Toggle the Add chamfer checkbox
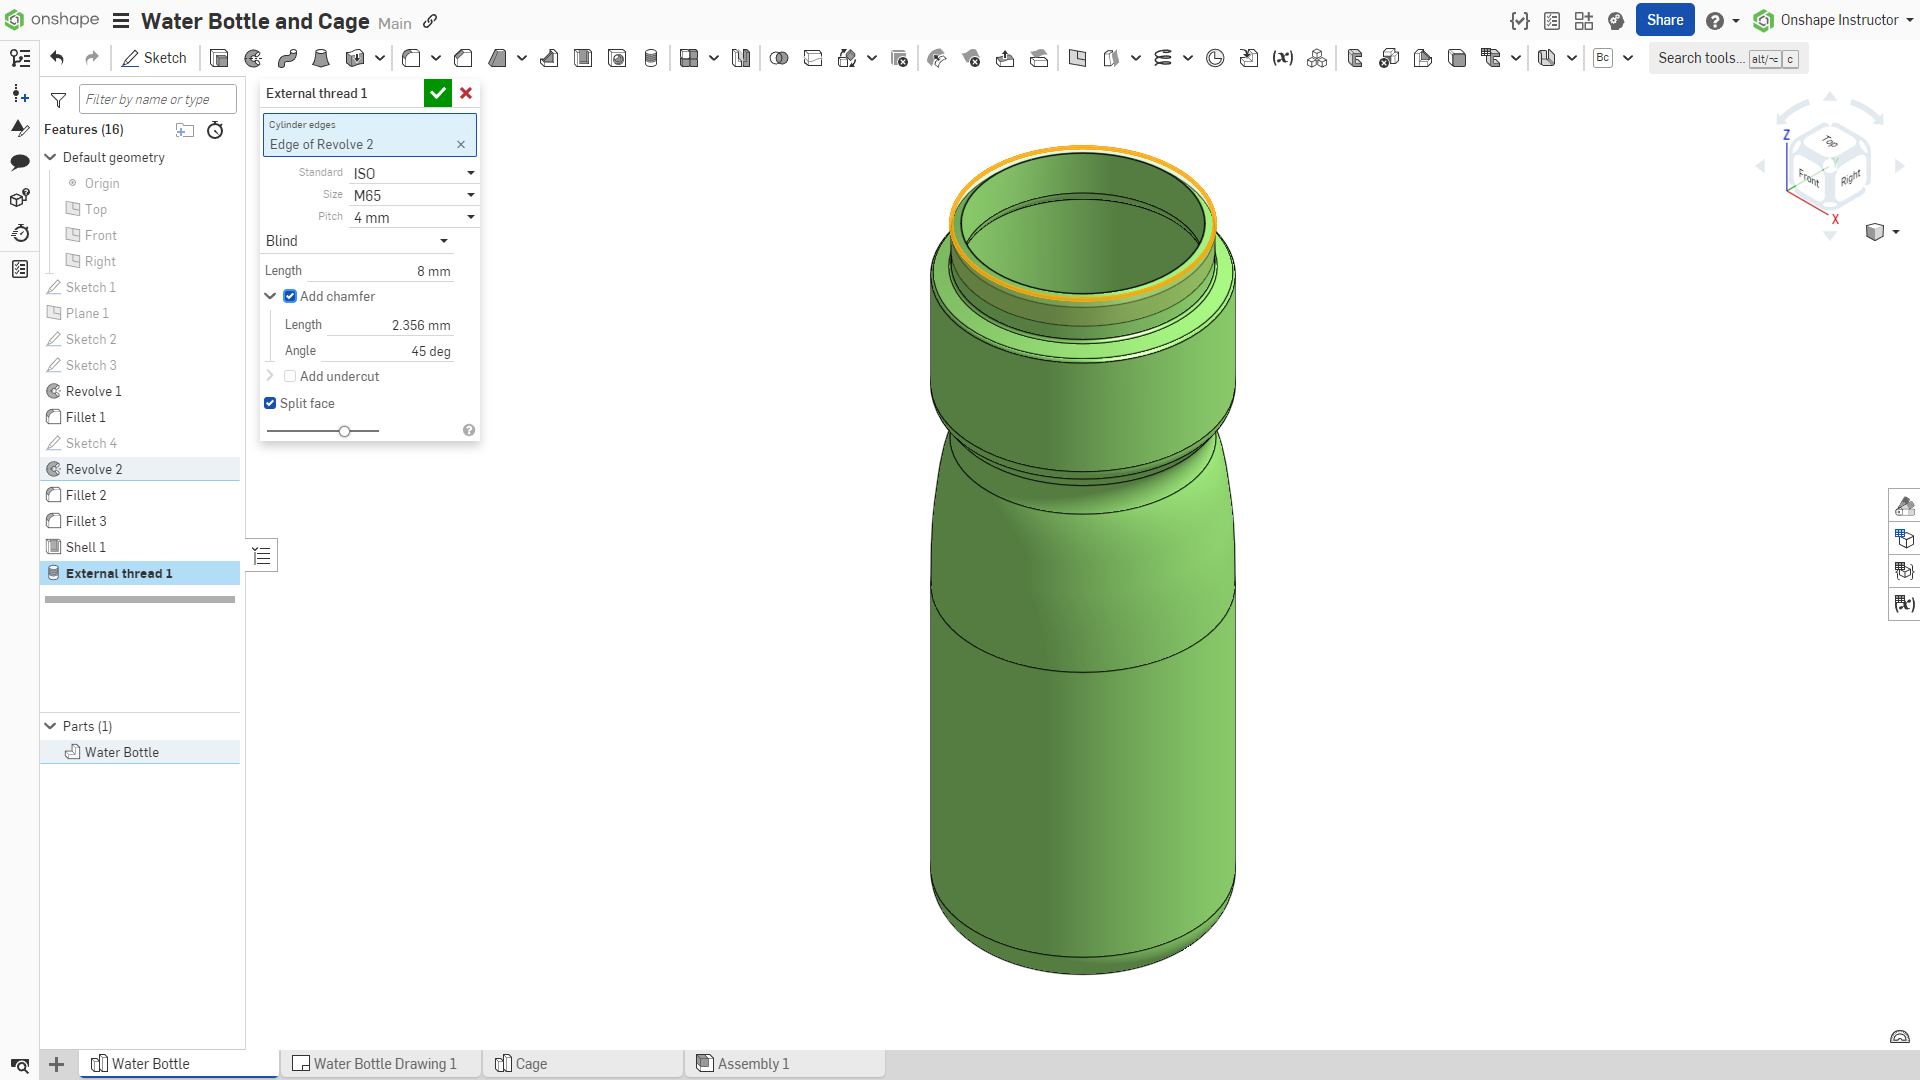The height and width of the screenshot is (1080, 1920). [x=290, y=295]
